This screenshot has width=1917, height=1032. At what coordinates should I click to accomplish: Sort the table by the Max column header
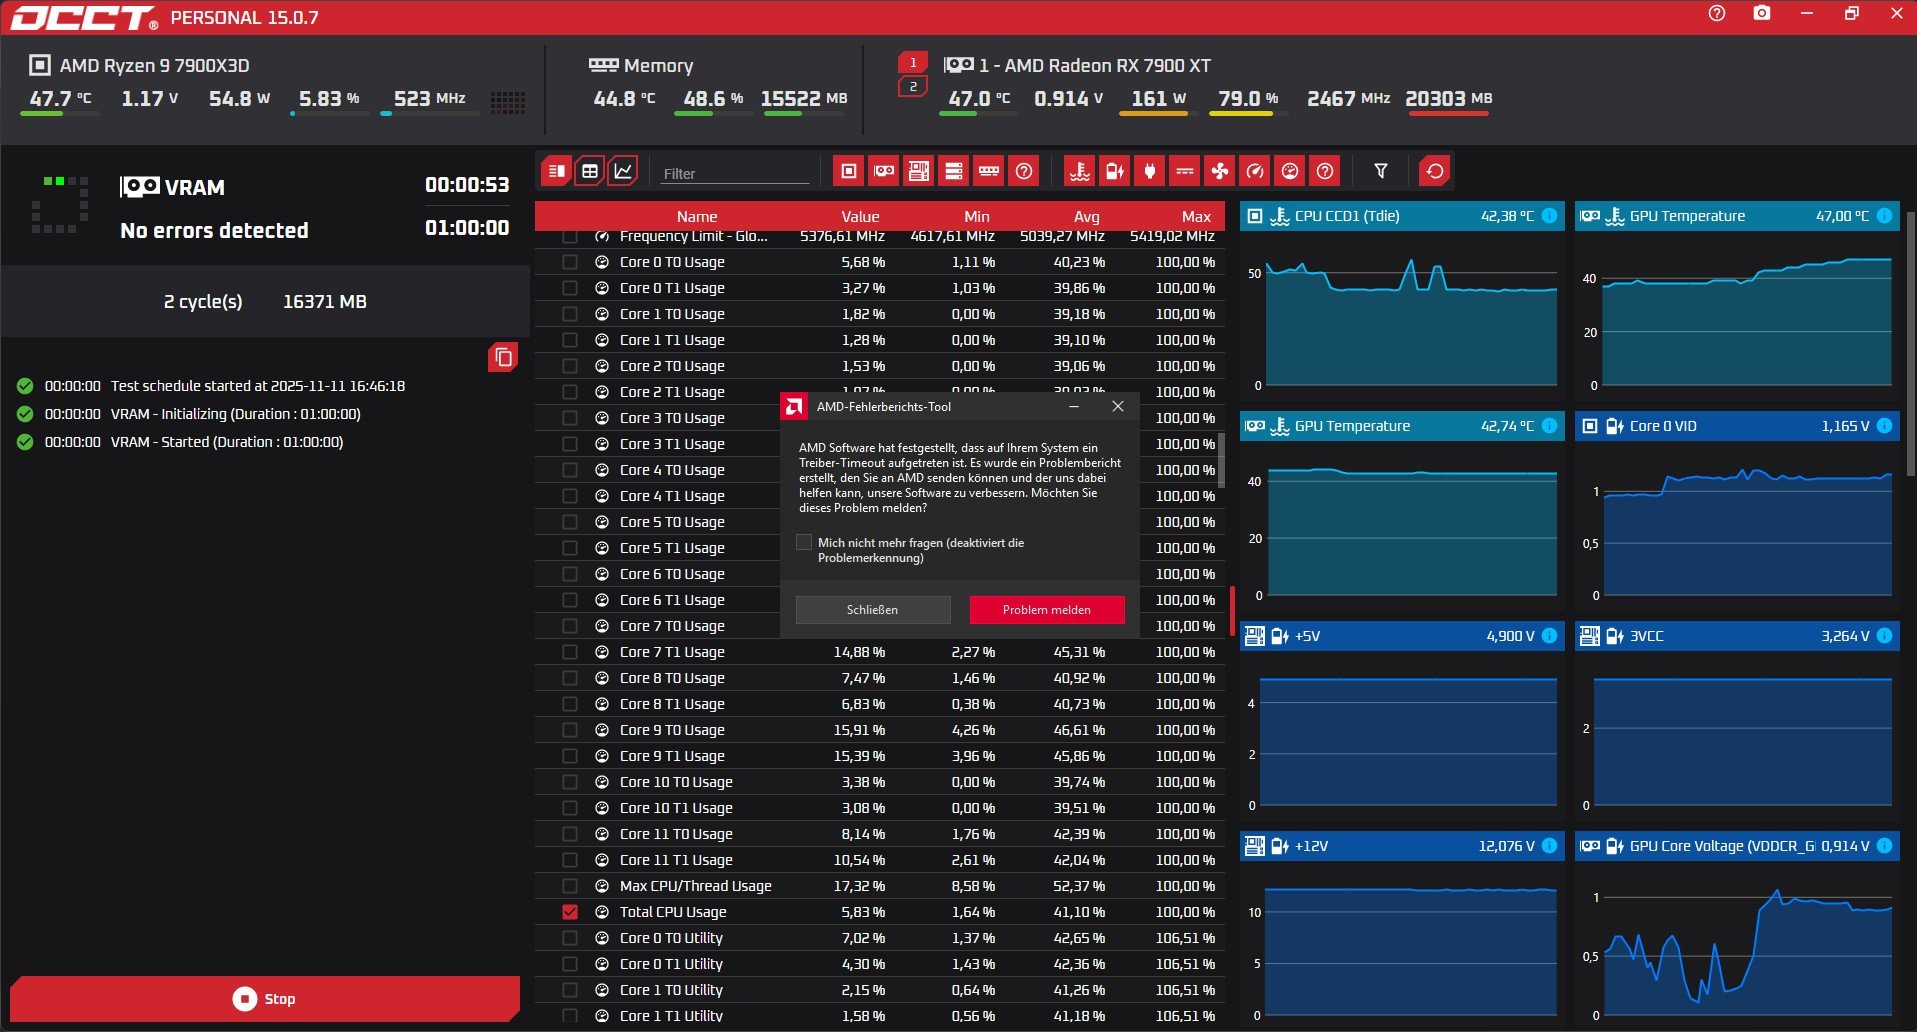pyautogui.click(x=1196, y=217)
